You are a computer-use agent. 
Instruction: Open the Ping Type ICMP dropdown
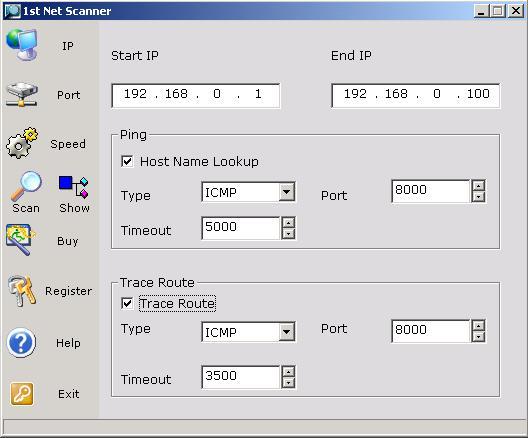[287, 192]
